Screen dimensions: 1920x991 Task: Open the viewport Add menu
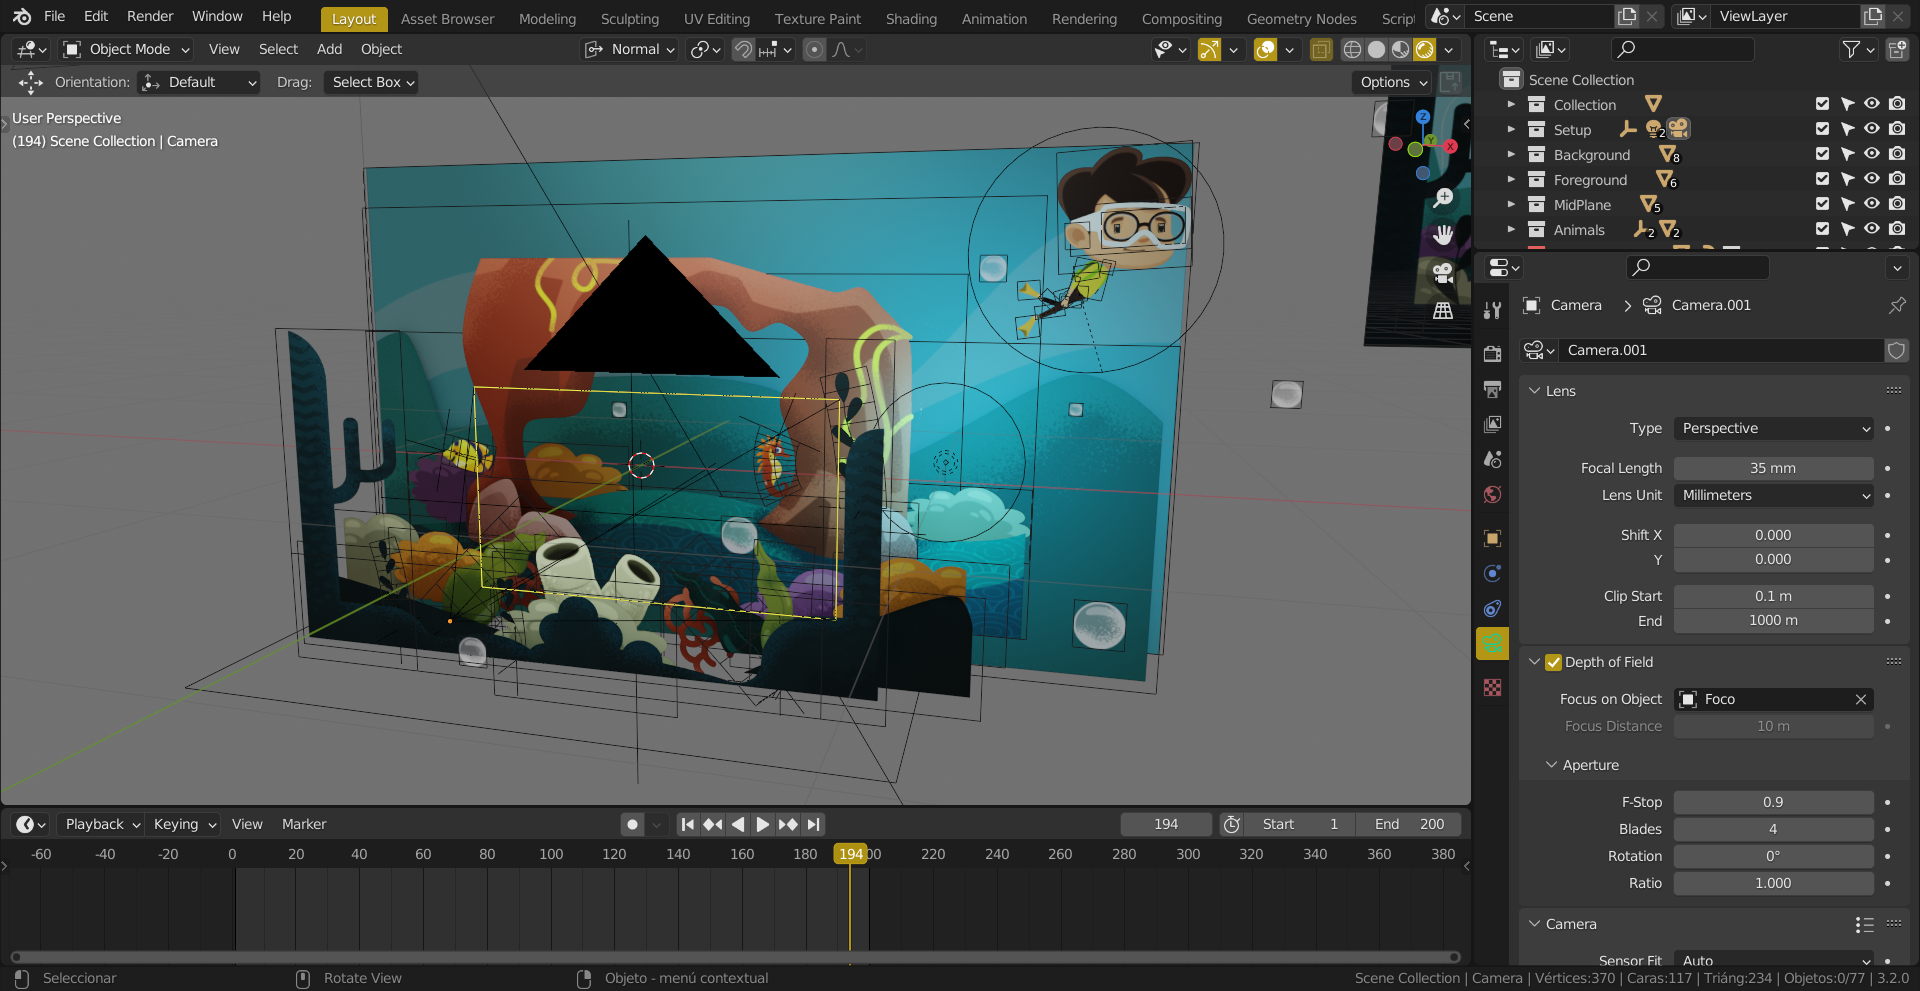pyautogui.click(x=329, y=49)
